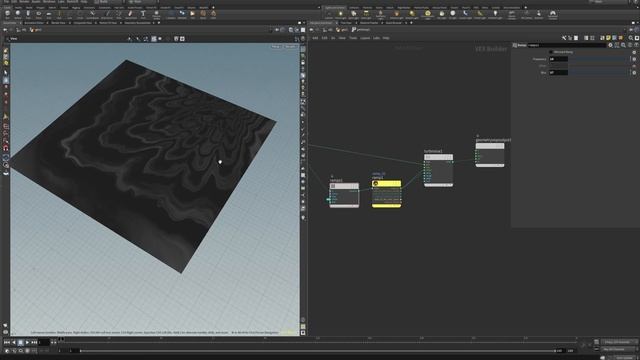Image resolution: width=640 pixels, height=360 pixels.
Task: Select the Spray Paint shelf tool
Action: (x=131, y=14)
